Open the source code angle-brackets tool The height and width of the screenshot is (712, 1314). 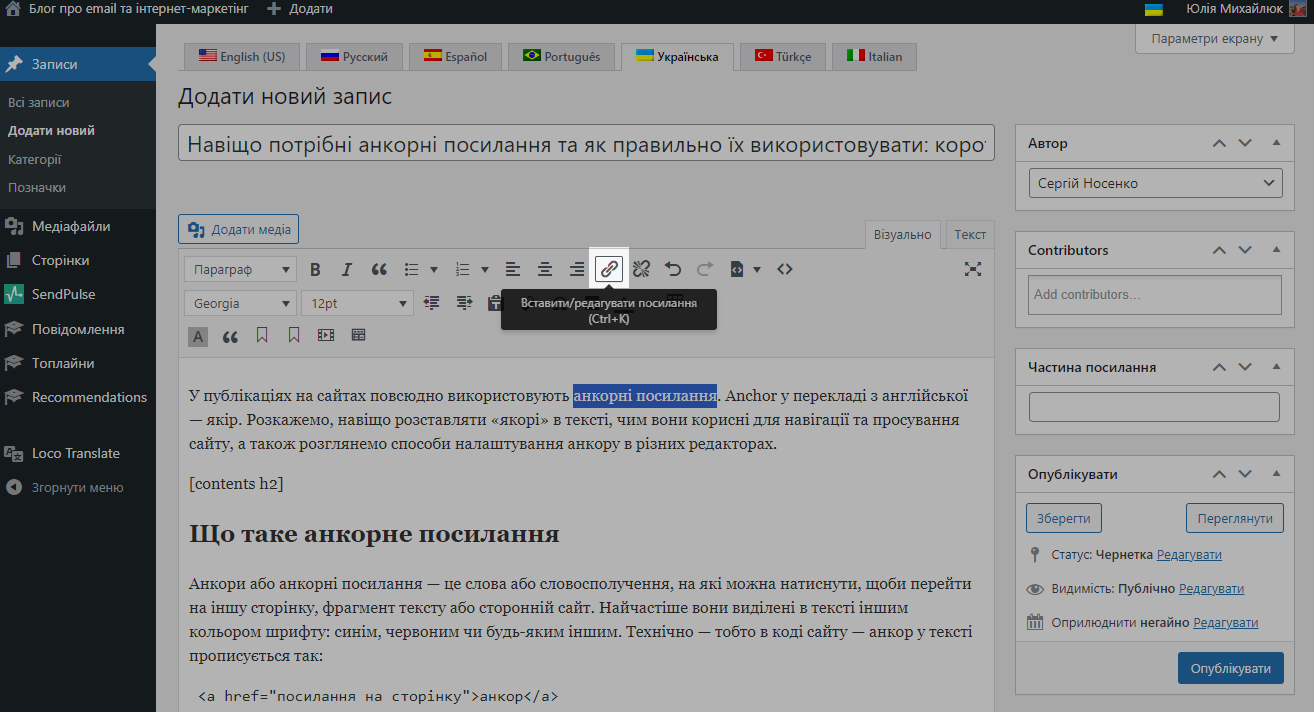point(785,269)
